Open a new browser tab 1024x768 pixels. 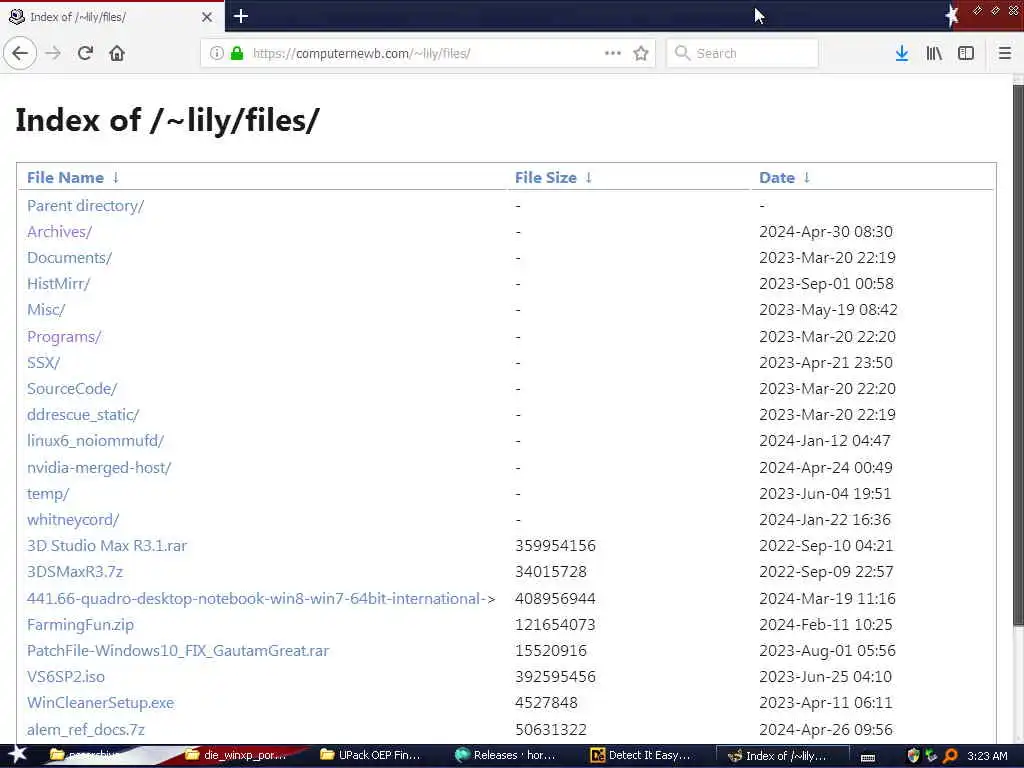point(241,16)
